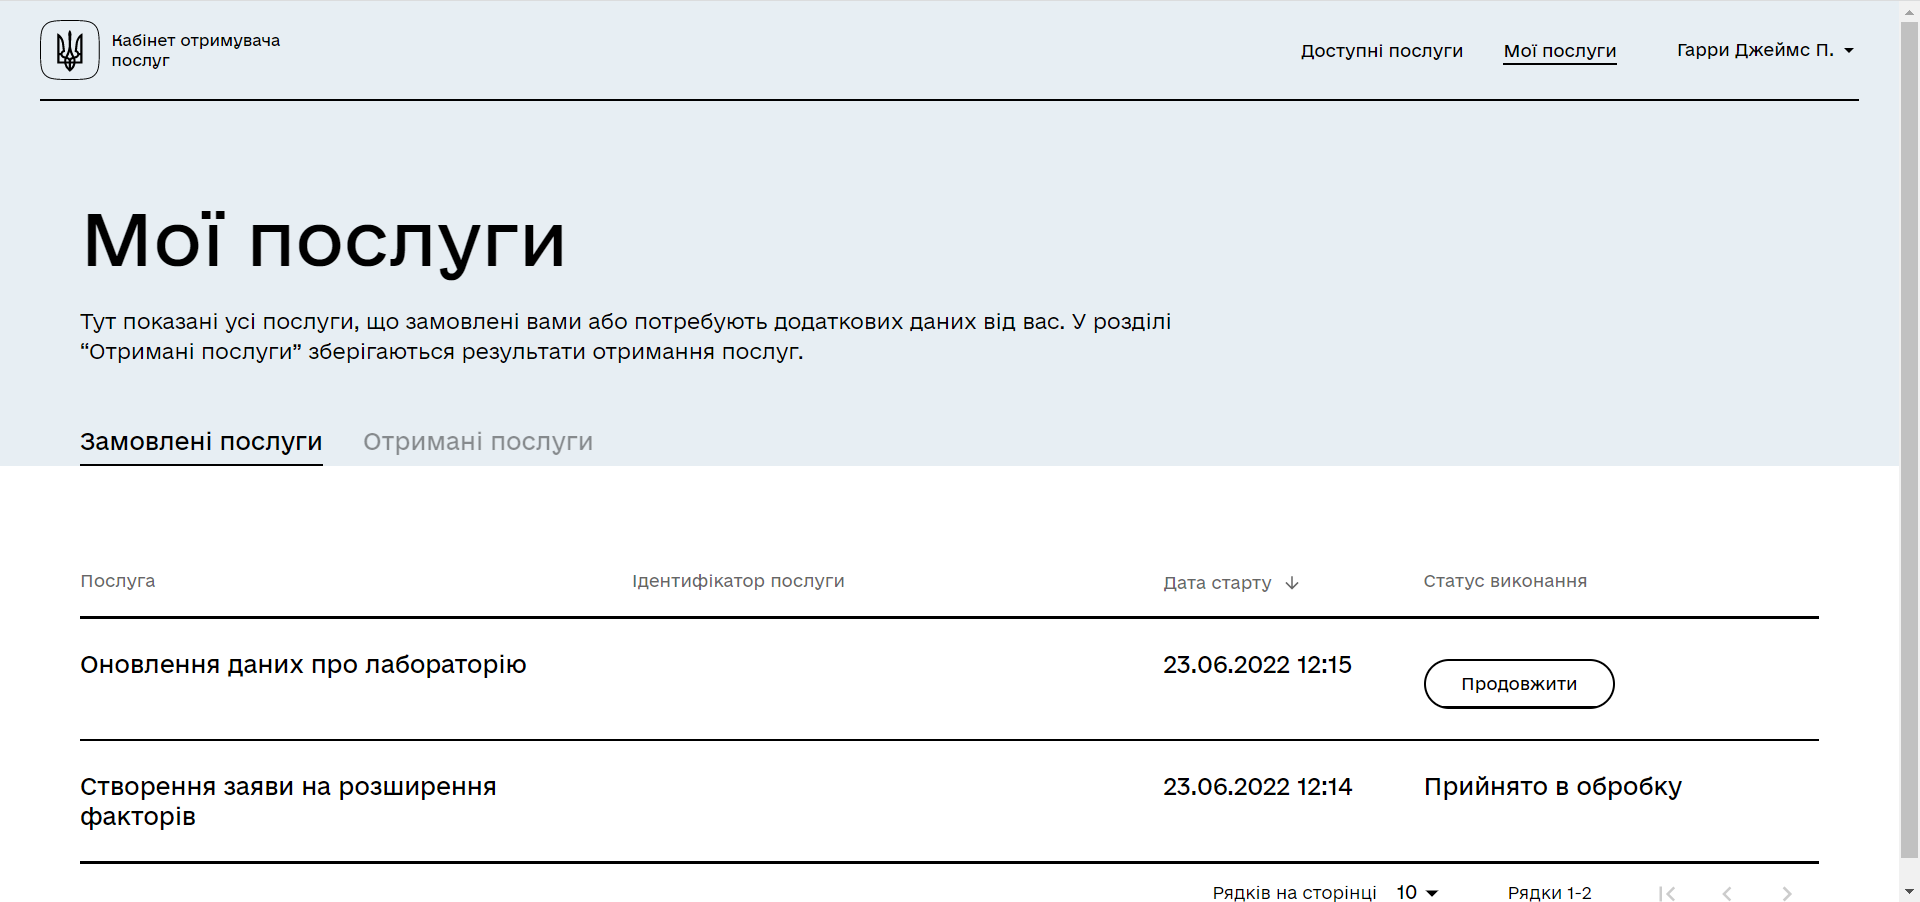Click the scrollbar down arrow
Image resolution: width=1920 pixels, height=902 pixels.
click(x=1909, y=891)
